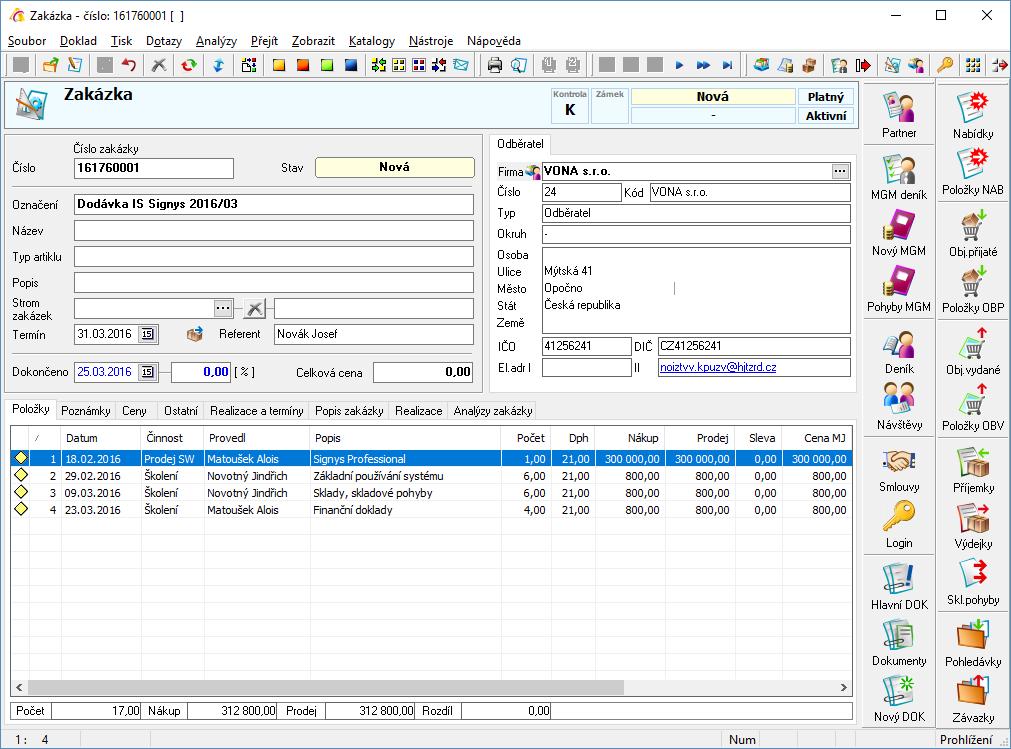1011x749 pixels.
Task: Click the golden key toolbar icon
Action: [x=945, y=65]
